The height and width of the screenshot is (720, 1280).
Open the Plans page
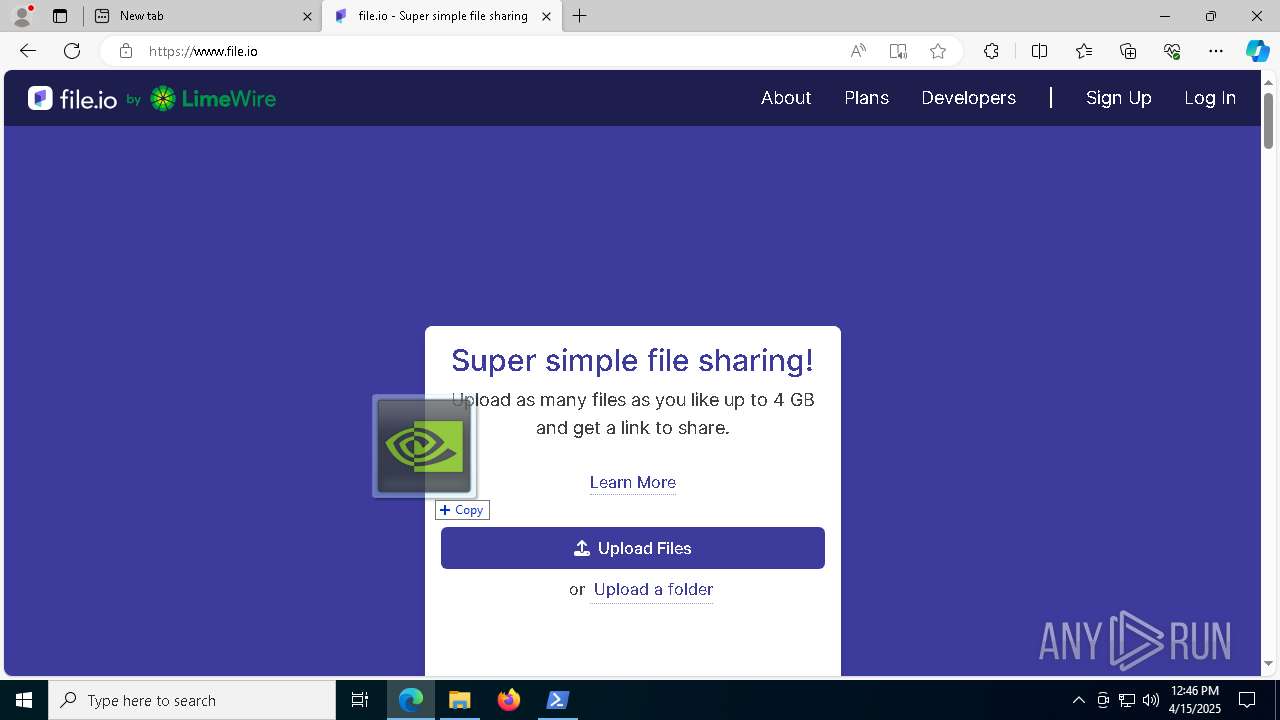pyautogui.click(x=867, y=98)
